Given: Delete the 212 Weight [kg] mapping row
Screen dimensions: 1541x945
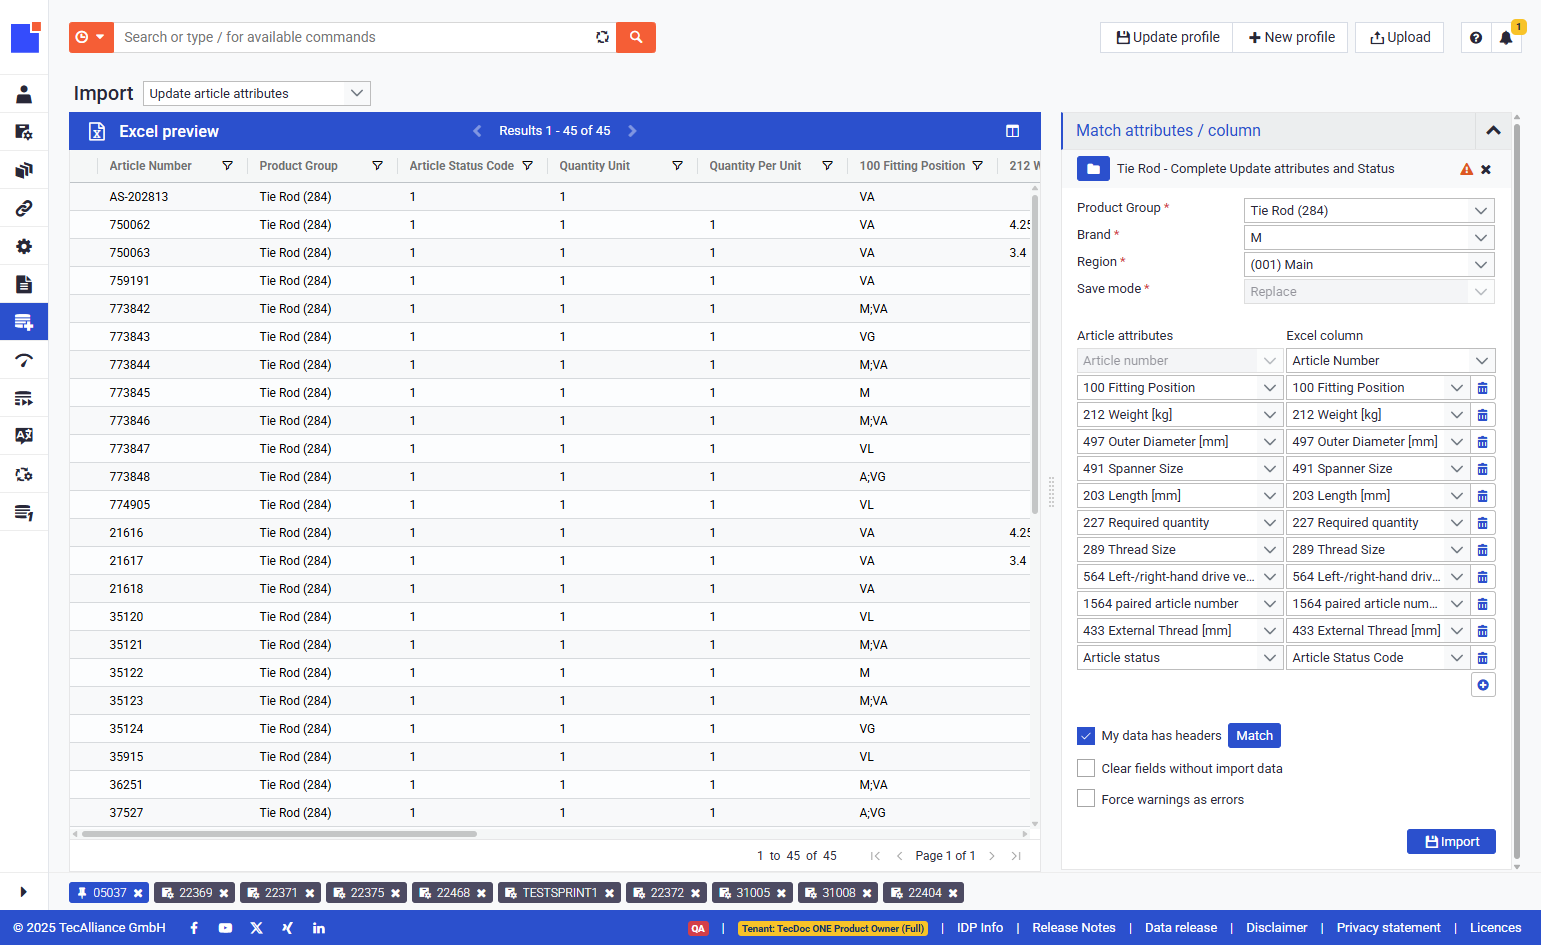Looking at the screenshot, I should coord(1483,415).
